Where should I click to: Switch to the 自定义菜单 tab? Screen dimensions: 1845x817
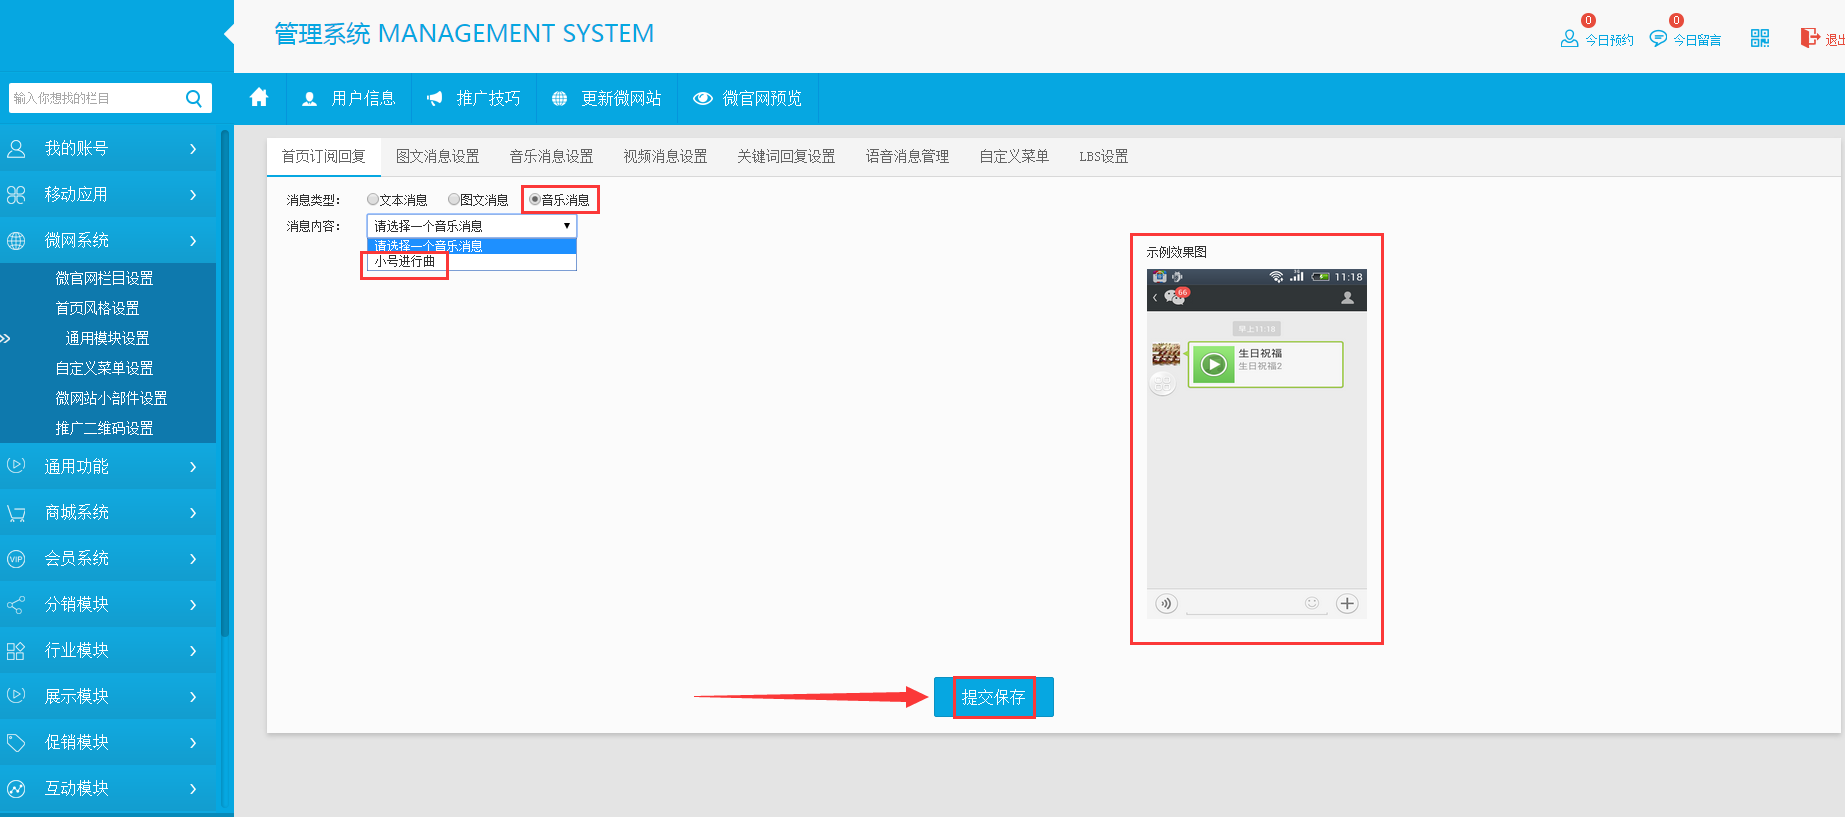coord(1013,156)
